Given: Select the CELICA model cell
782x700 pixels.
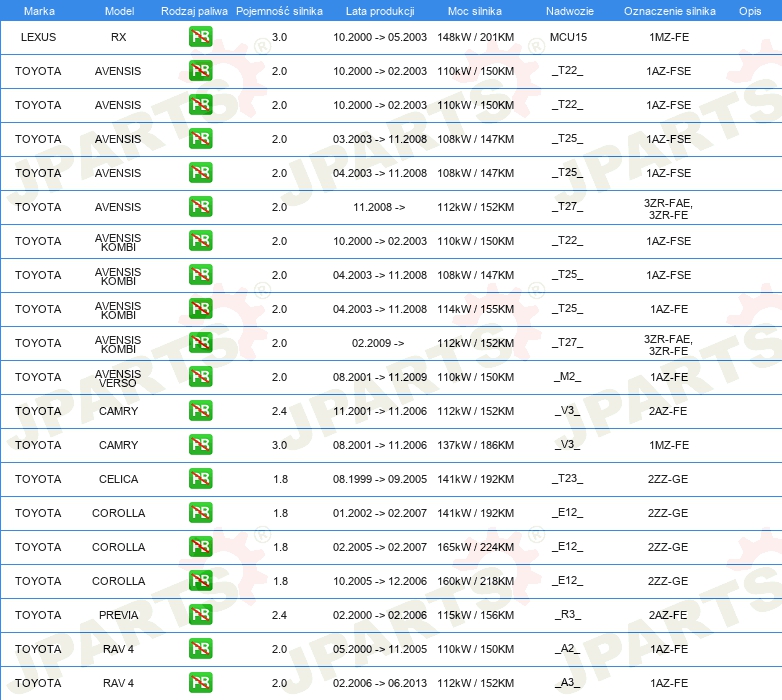Looking at the screenshot, I should tap(118, 479).
